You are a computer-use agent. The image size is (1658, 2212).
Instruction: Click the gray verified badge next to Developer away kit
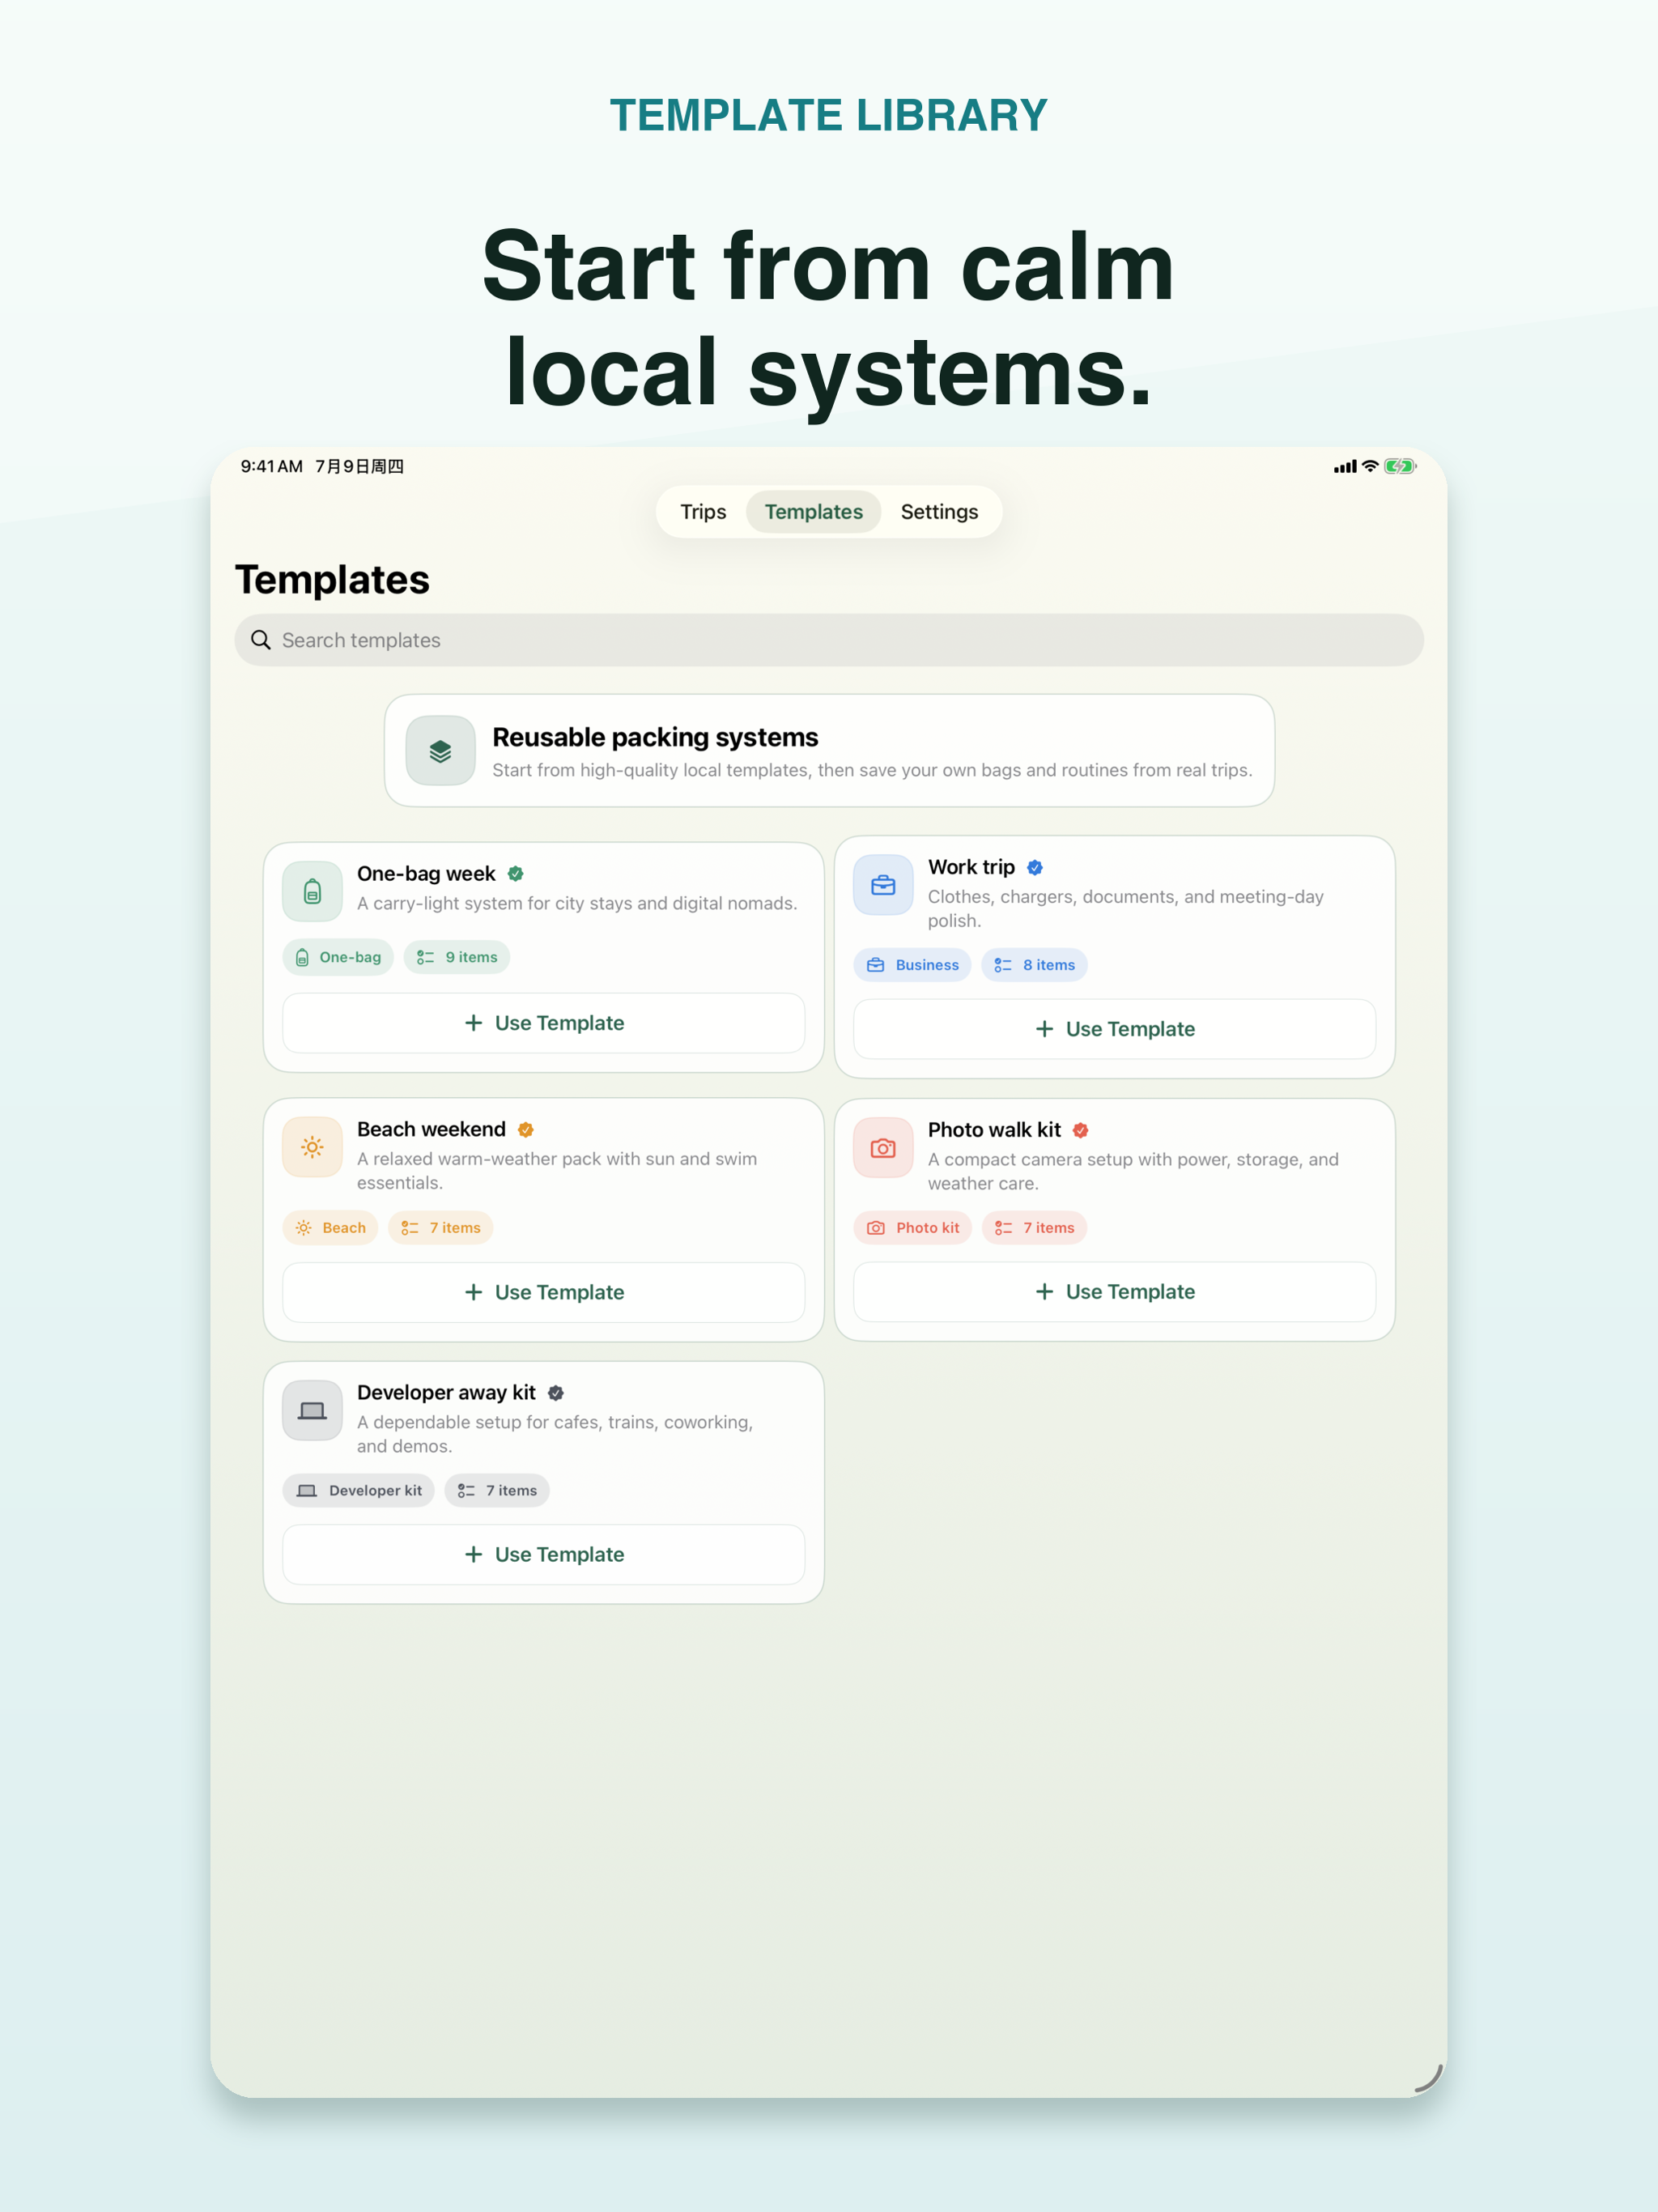click(x=556, y=1393)
